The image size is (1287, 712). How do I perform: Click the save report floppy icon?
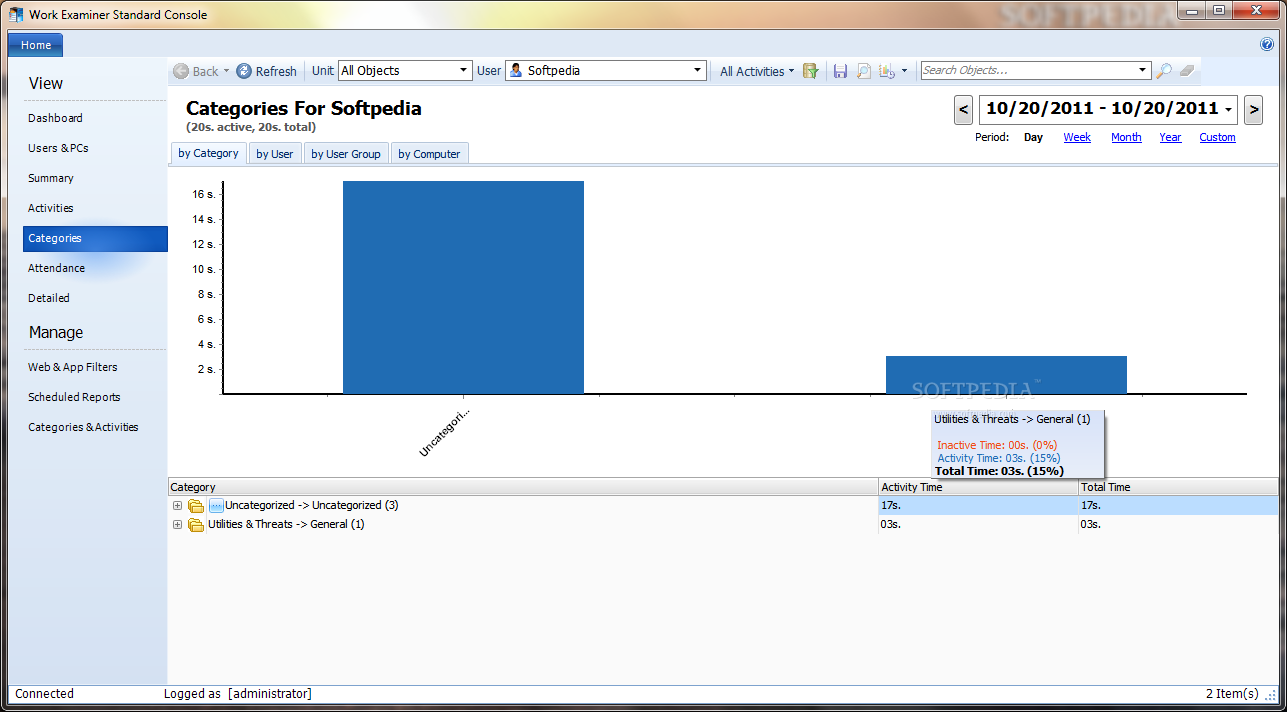840,71
